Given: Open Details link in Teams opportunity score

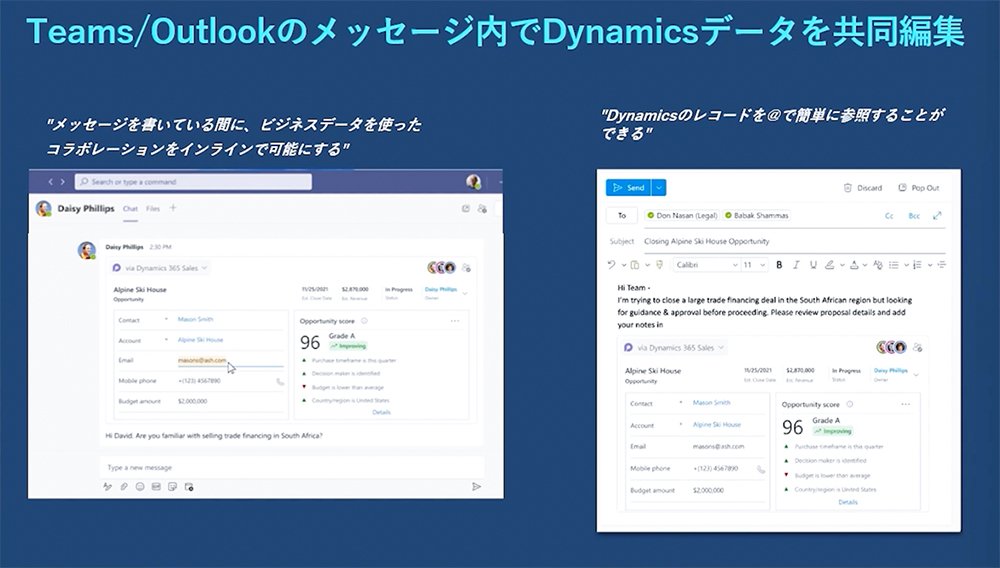Looking at the screenshot, I should 381,412.
